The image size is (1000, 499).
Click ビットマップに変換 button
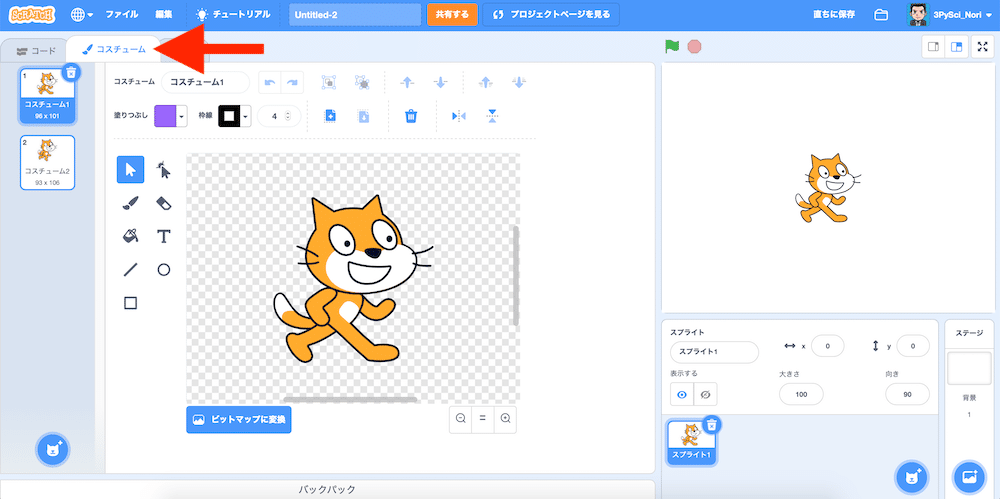point(239,420)
